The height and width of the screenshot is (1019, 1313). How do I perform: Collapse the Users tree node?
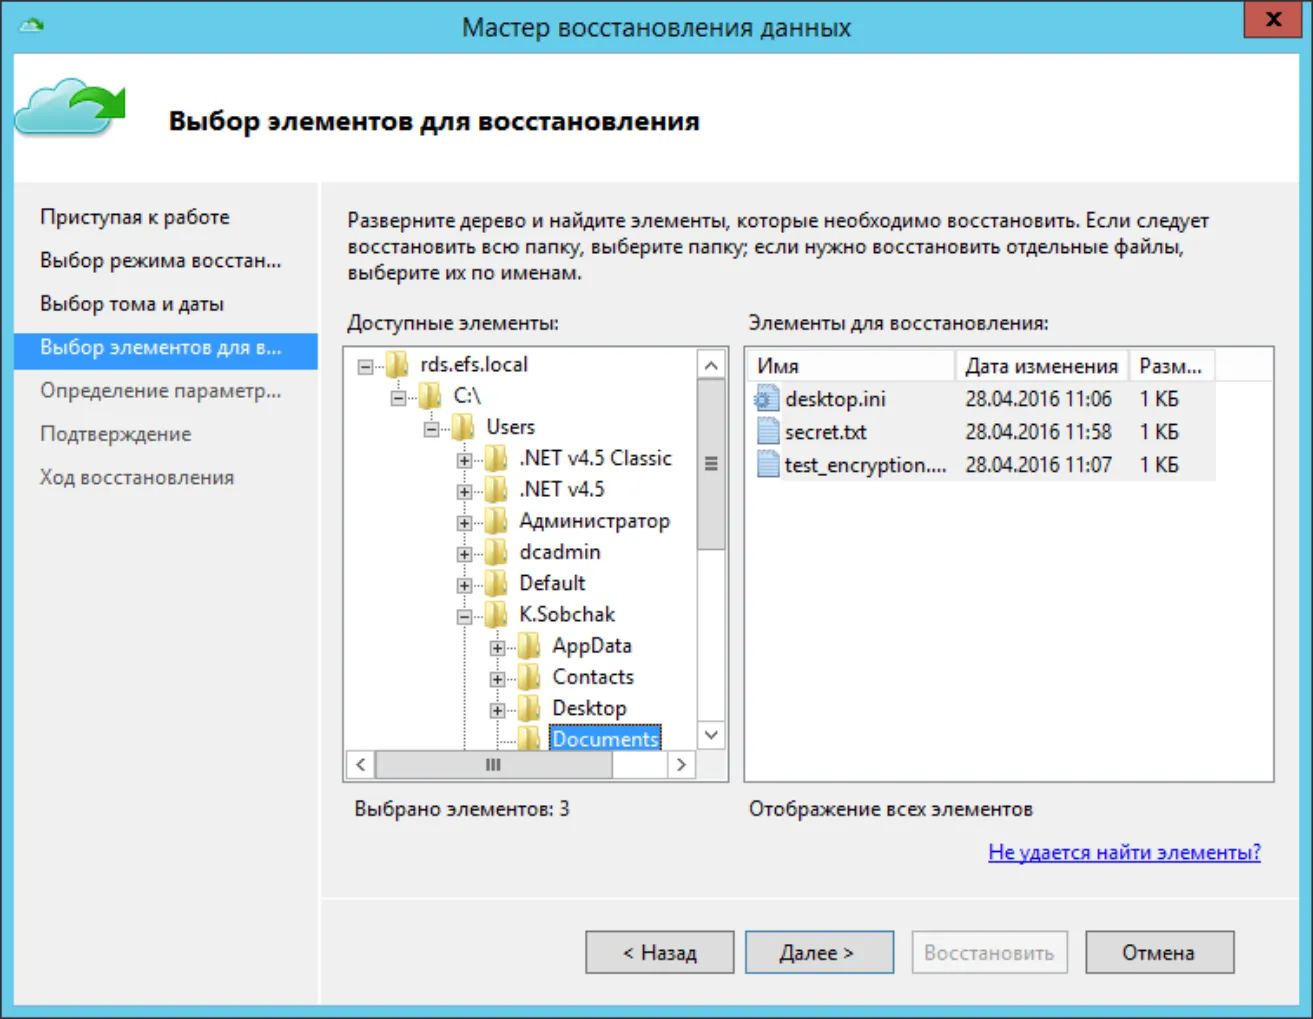(431, 429)
